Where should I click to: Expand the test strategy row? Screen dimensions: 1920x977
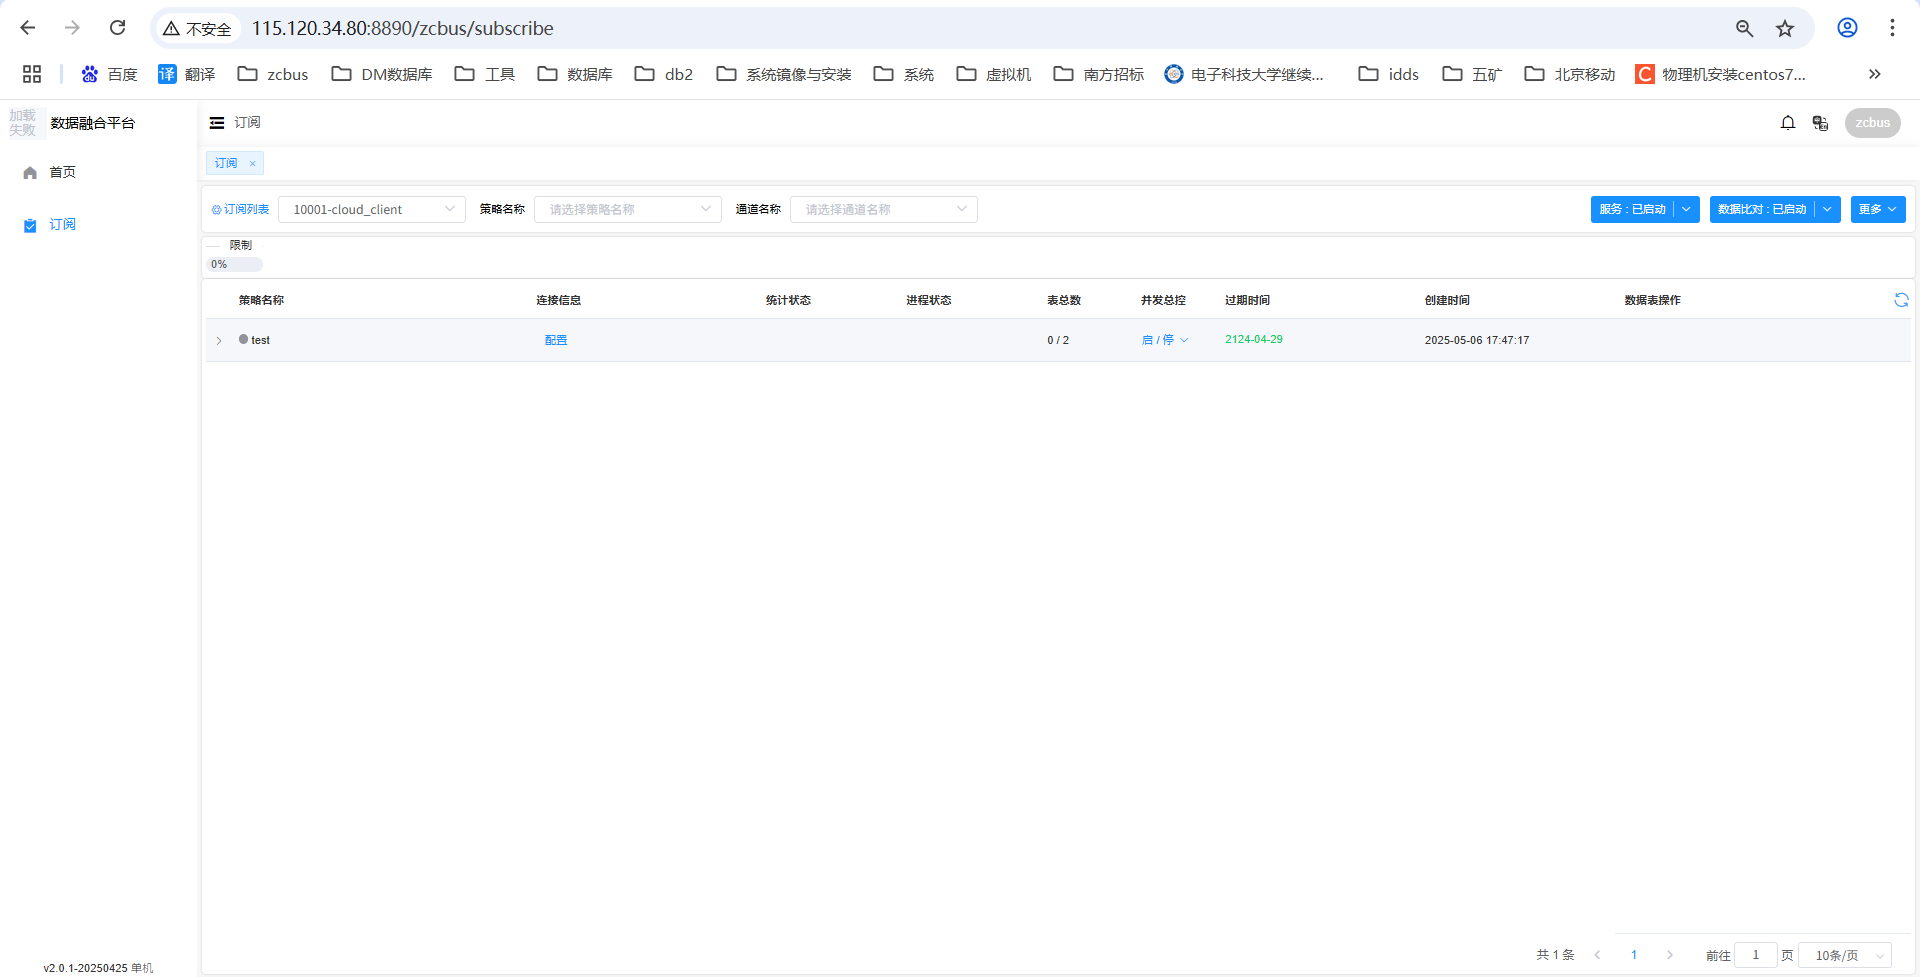tap(219, 341)
